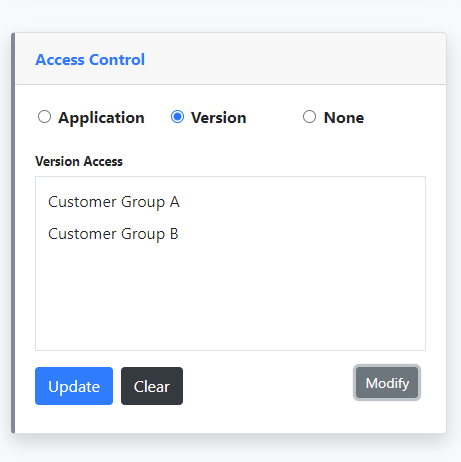
Task: Select the None radio button
Action: coord(309,117)
